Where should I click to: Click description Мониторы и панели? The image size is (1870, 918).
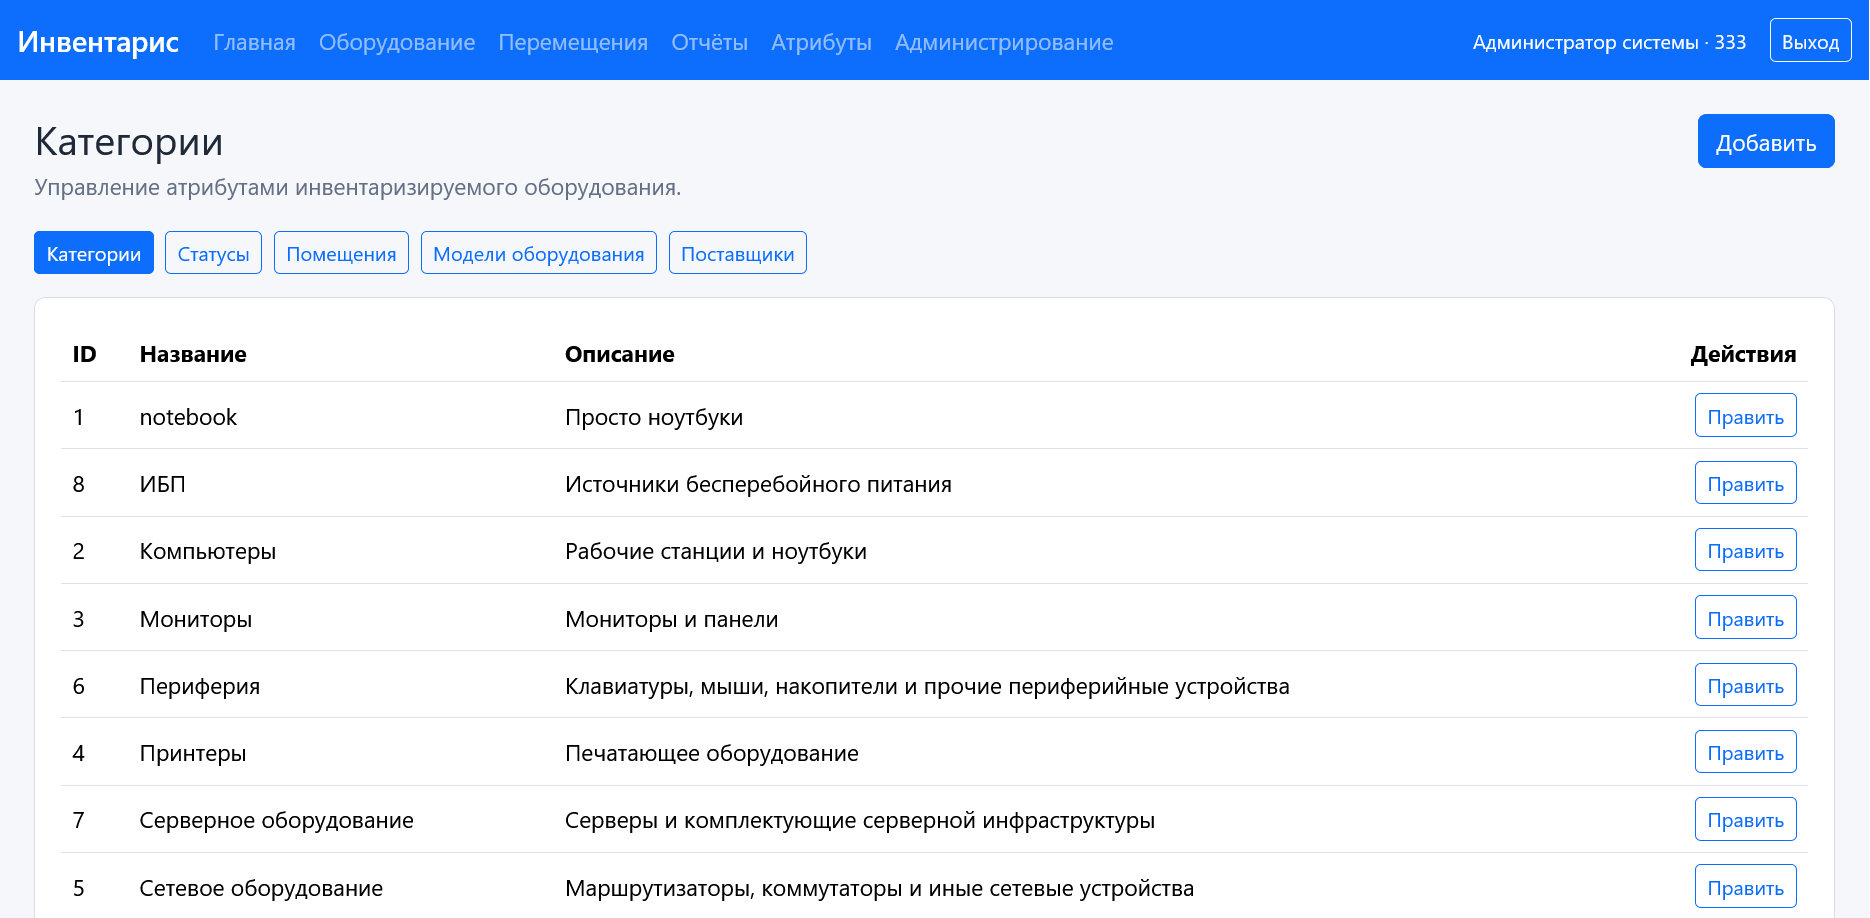[671, 619]
